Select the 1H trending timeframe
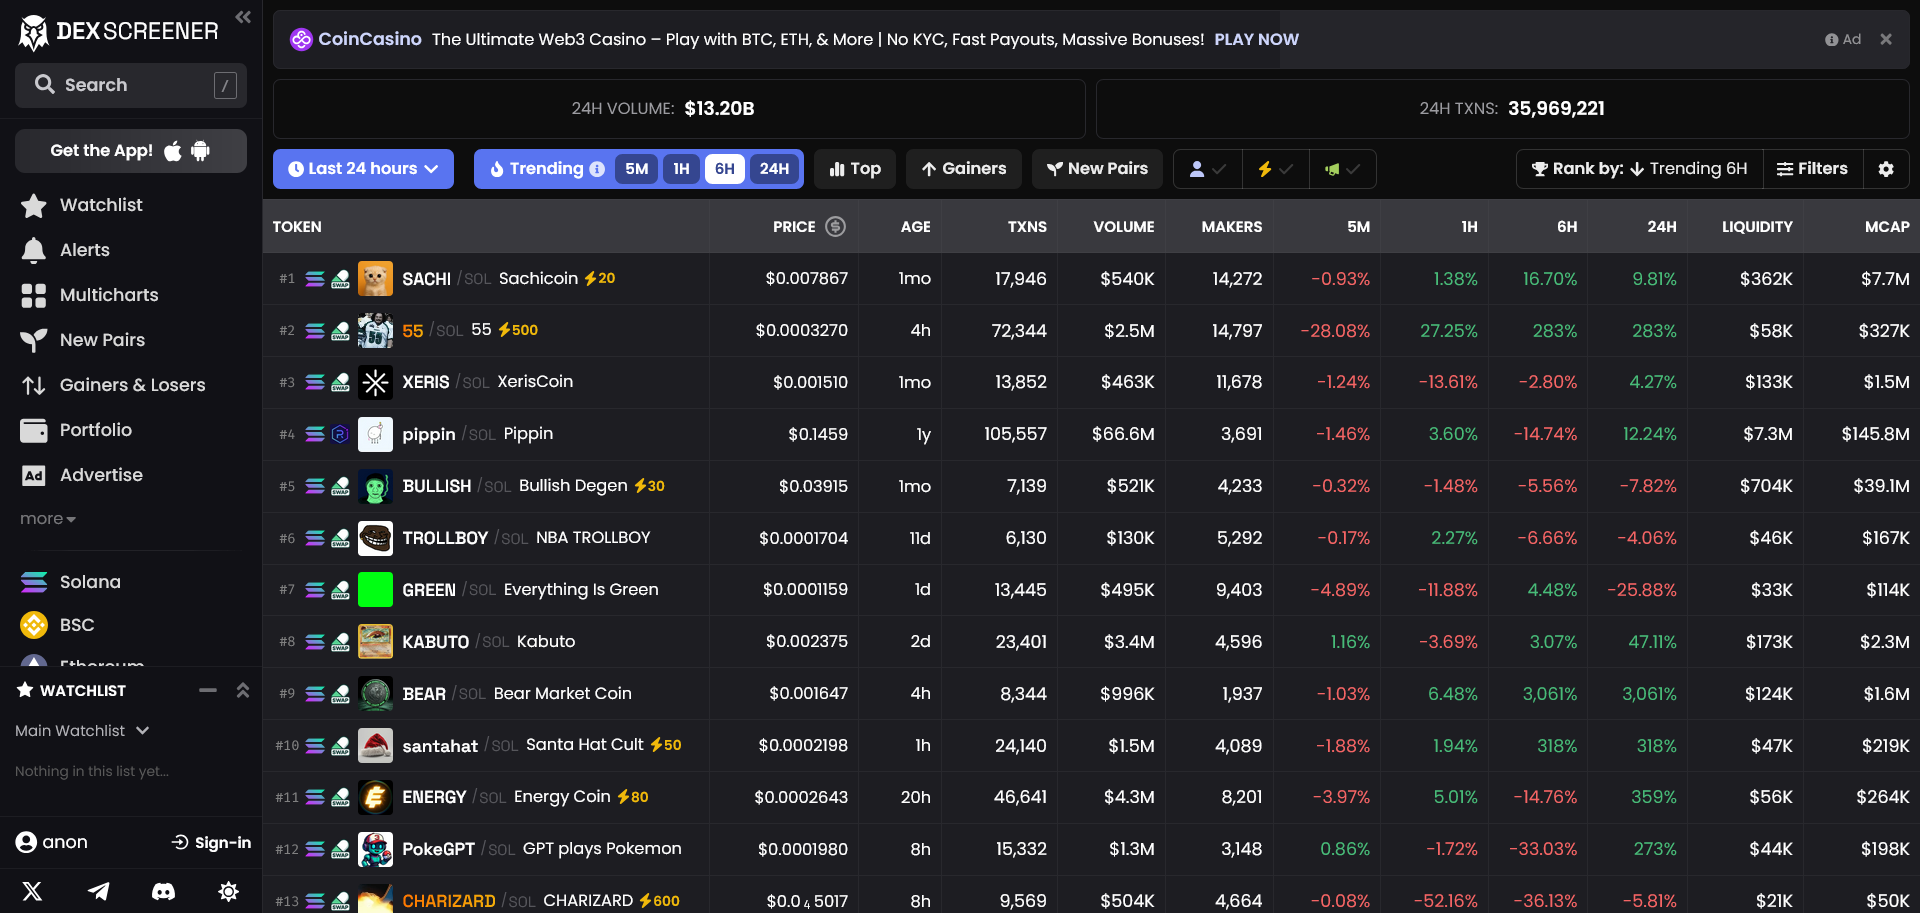Viewport: 1920px width, 913px height. [x=681, y=169]
